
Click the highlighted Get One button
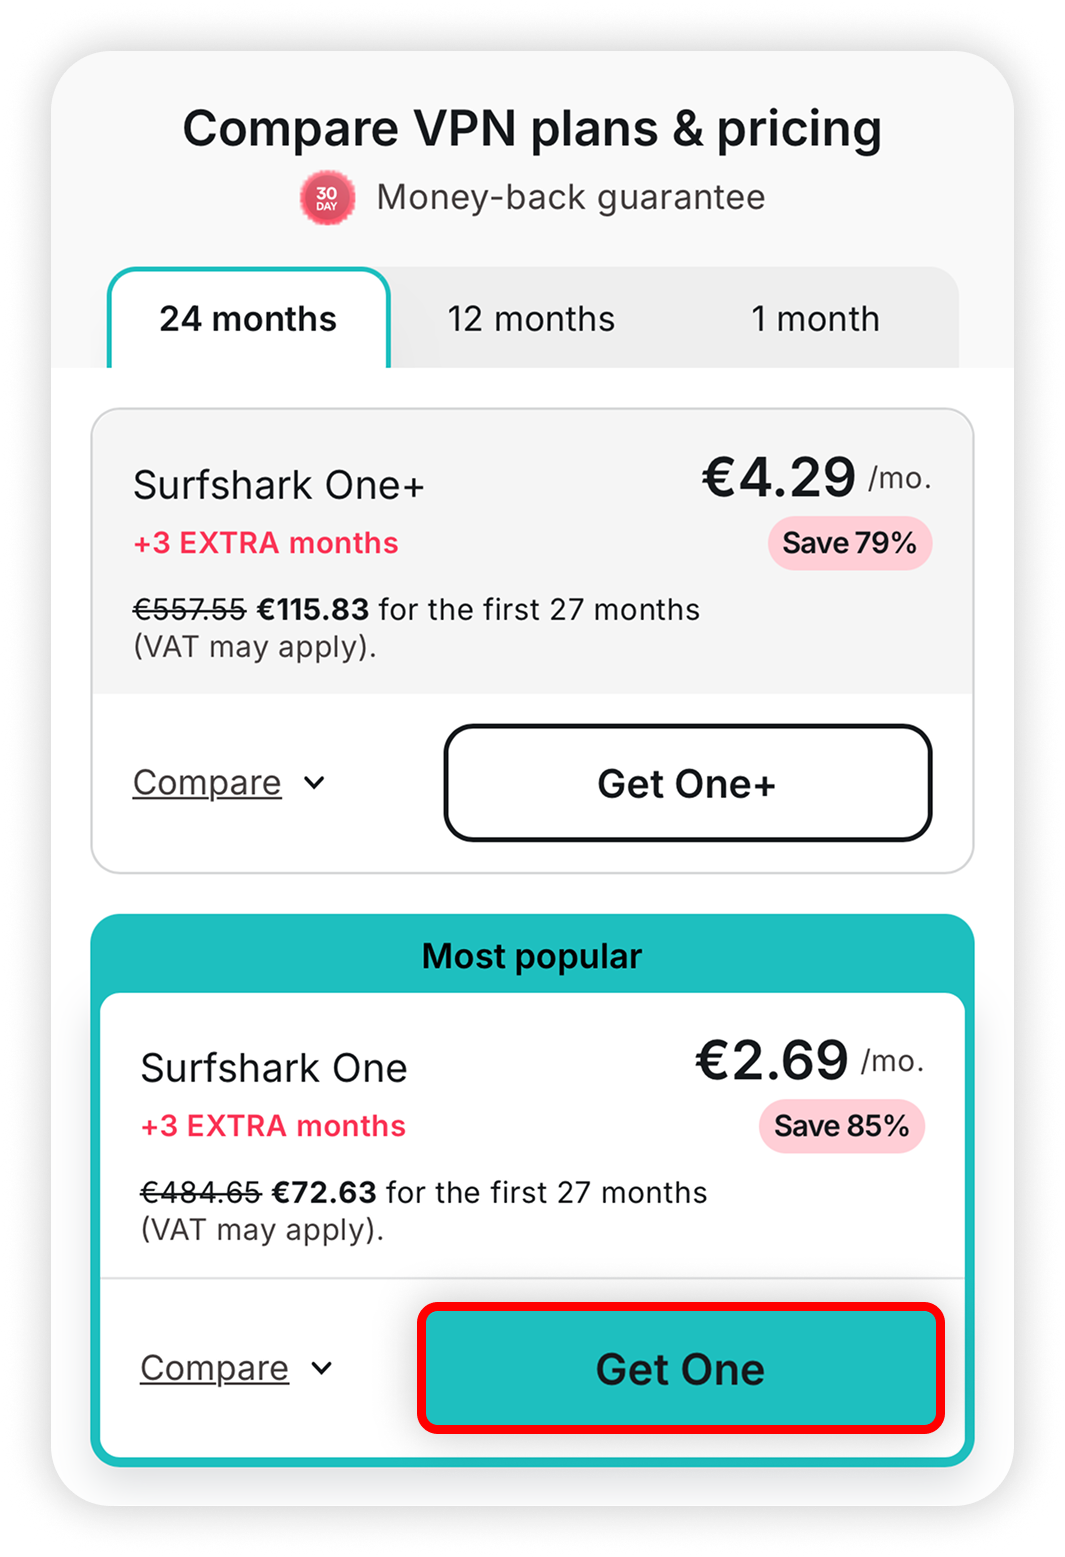coord(679,1369)
